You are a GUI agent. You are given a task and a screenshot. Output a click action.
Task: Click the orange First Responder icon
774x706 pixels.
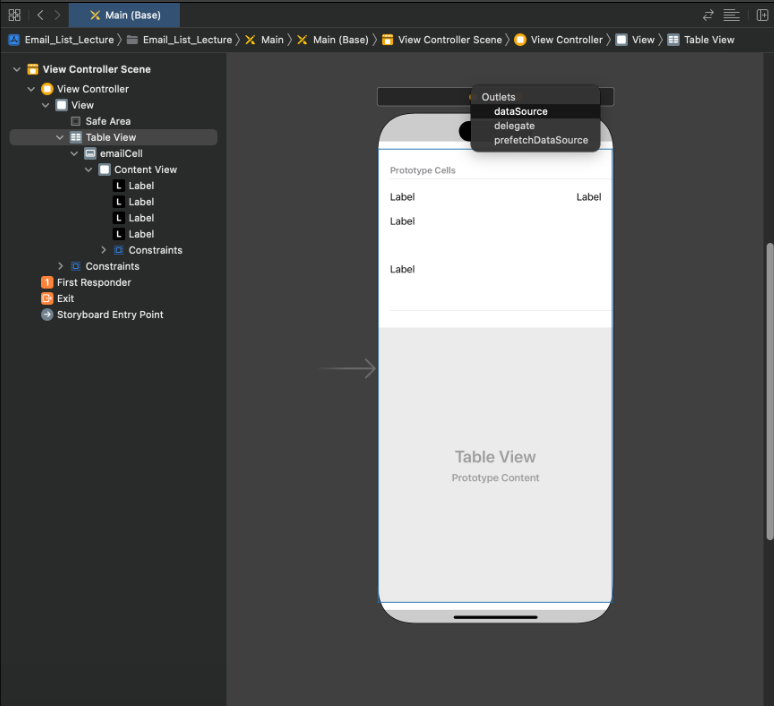47,282
